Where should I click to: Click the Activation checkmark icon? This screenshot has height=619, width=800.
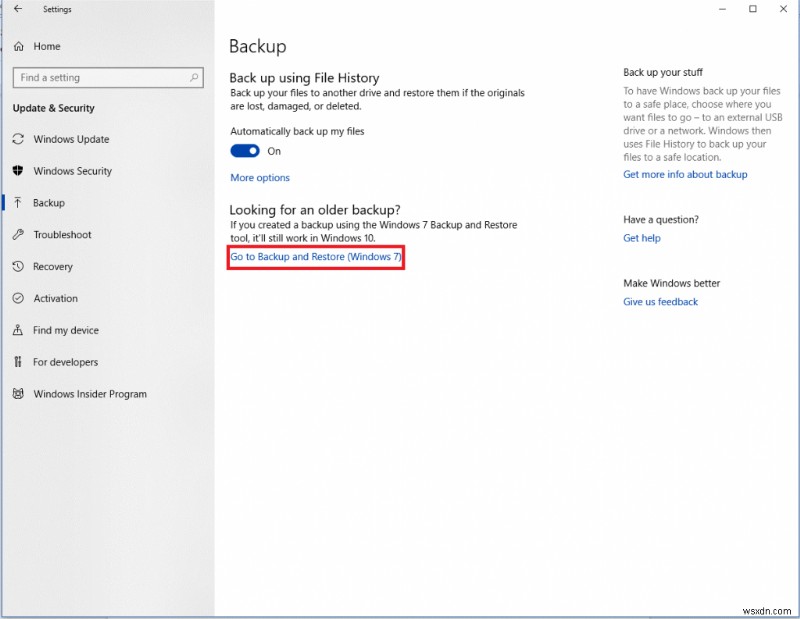(x=18, y=298)
